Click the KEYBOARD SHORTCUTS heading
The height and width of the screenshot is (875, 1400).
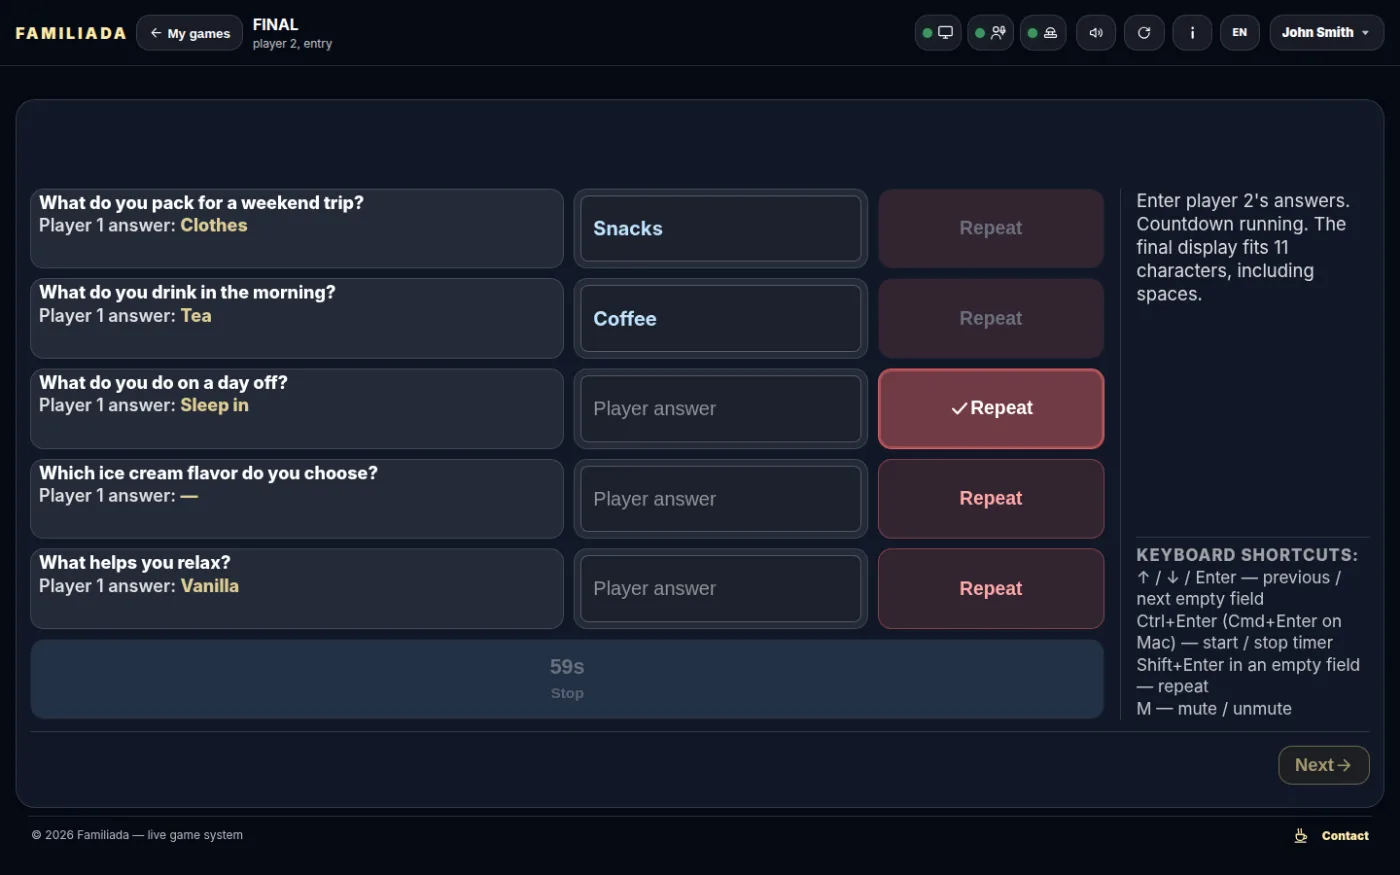point(1247,554)
